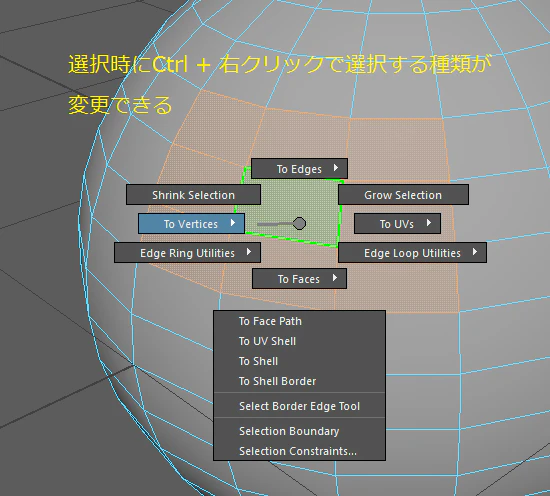Click the To Shell menu entry

click(299, 361)
